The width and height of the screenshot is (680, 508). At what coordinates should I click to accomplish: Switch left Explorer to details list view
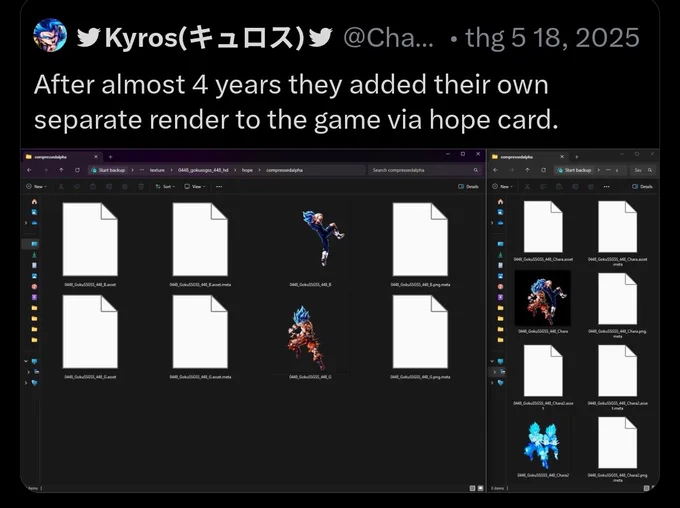tap(472, 488)
